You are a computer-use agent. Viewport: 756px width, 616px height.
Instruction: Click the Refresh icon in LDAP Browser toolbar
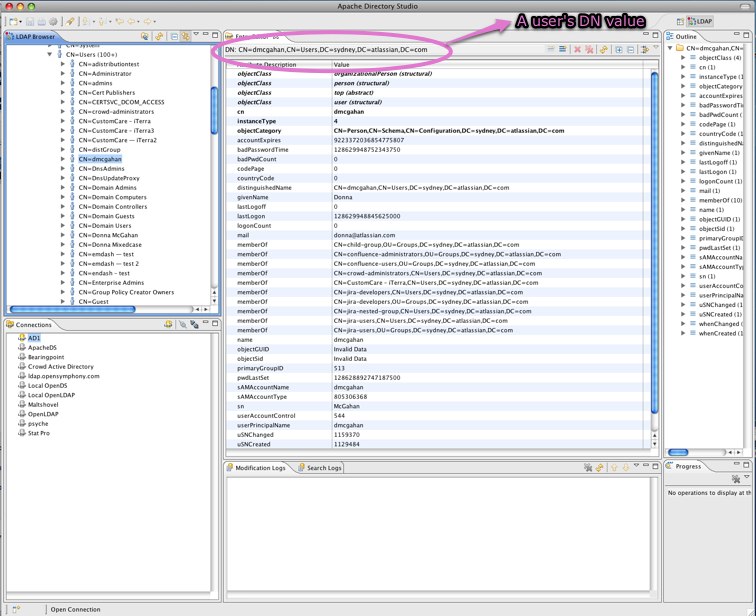[159, 36]
